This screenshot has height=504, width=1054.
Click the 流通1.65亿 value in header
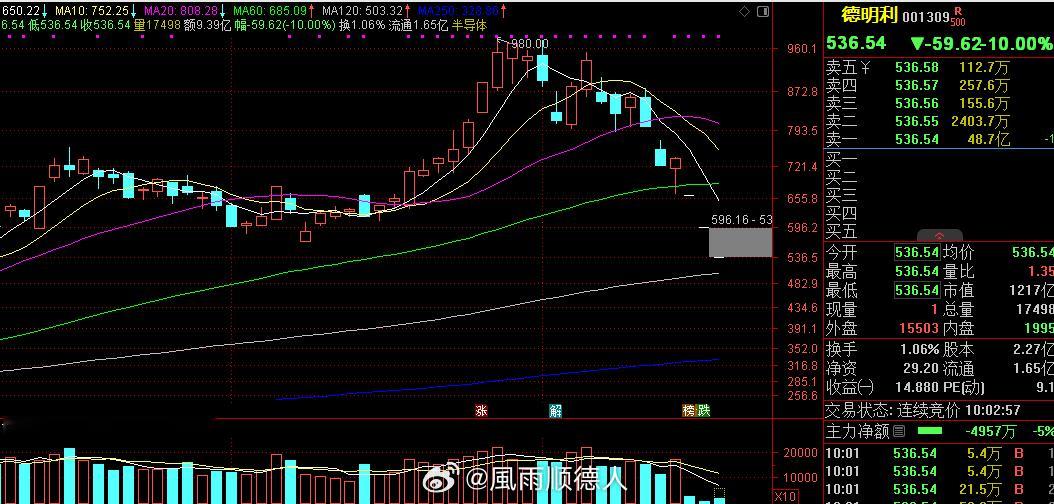coord(419,25)
